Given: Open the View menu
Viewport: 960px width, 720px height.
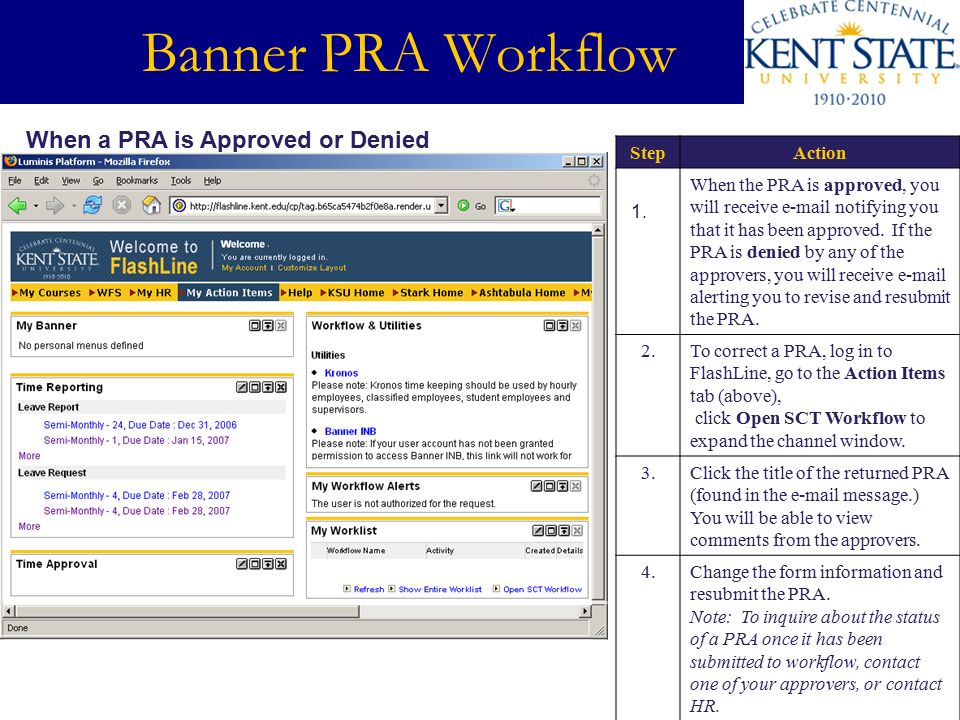Looking at the screenshot, I should 70,181.
